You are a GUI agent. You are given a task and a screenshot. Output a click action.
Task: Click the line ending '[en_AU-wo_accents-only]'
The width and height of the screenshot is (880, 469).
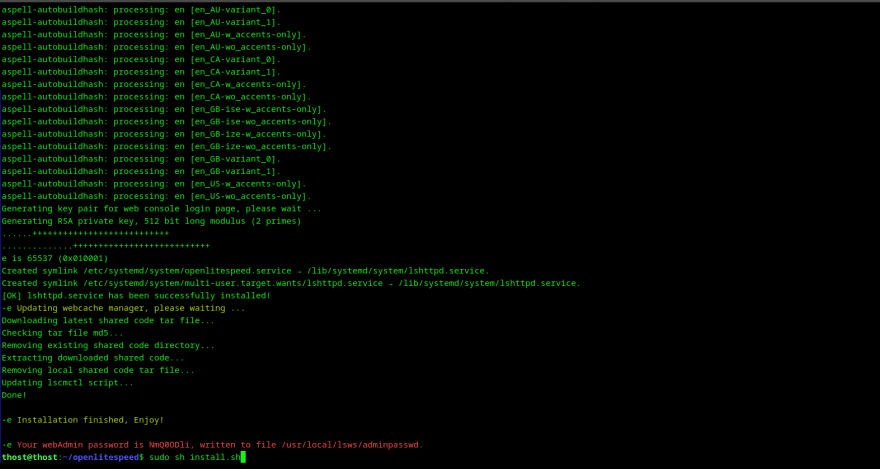tap(157, 47)
